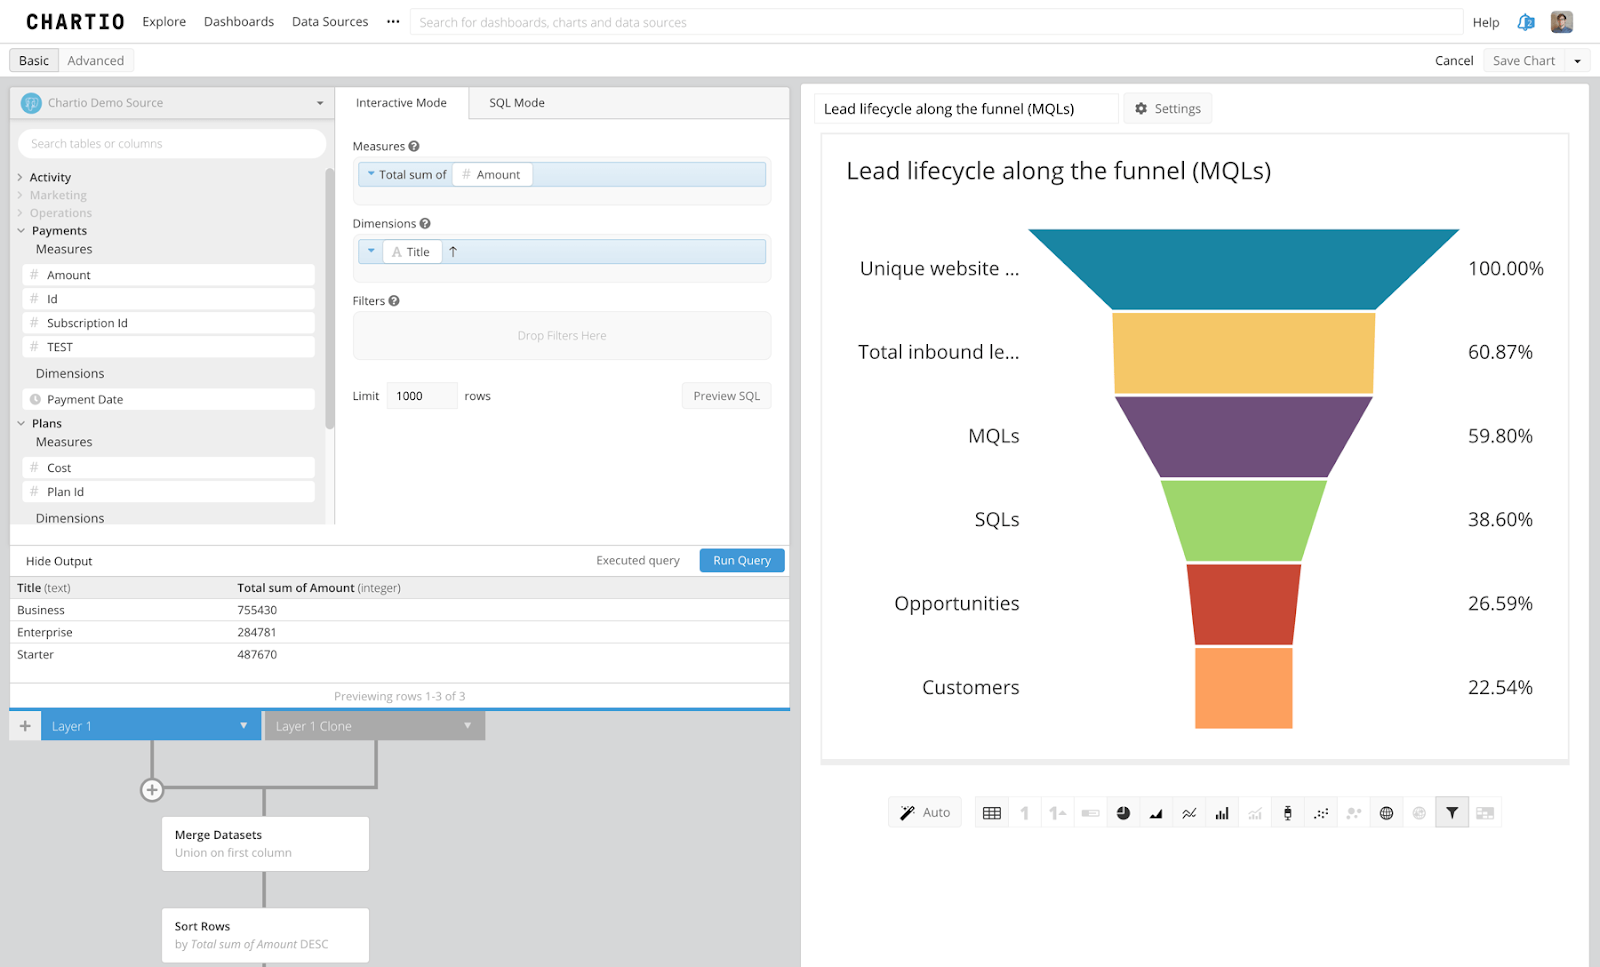Click the rows Limit input field
The width and height of the screenshot is (1600, 967).
click(x=421, y=395)
